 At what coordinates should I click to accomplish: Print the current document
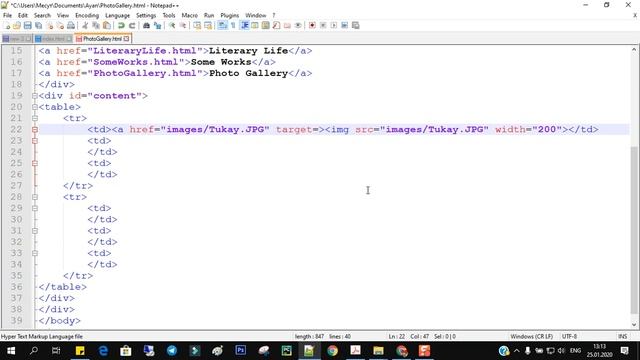[x=71, y=25]
